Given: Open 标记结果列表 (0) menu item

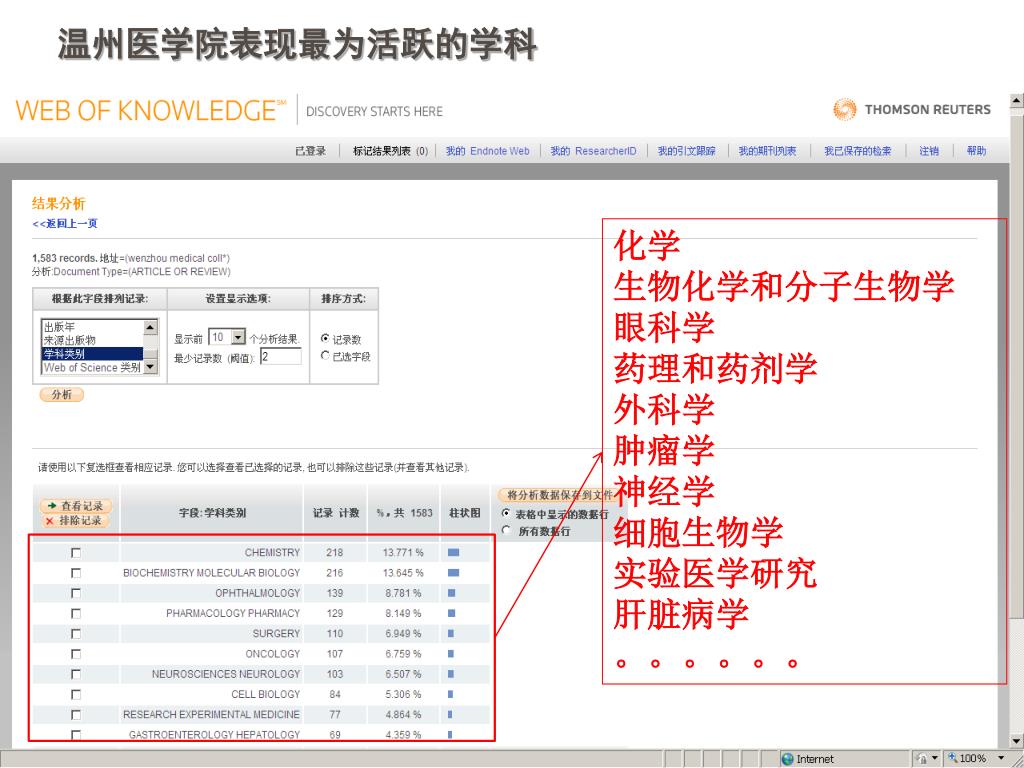Looking at the screenshot, I should (391, 151).
